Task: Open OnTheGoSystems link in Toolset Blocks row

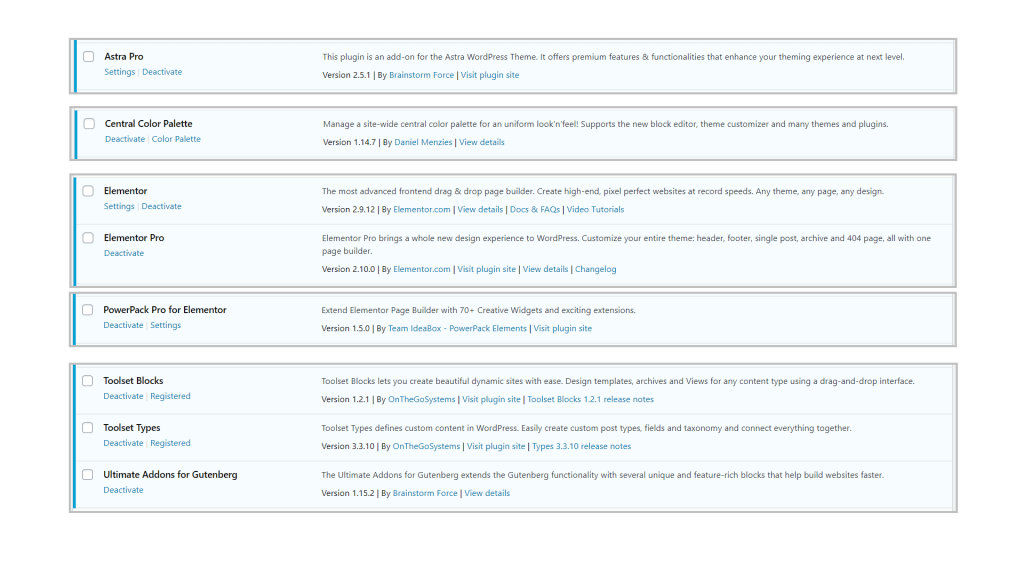Action: point(422,400)
